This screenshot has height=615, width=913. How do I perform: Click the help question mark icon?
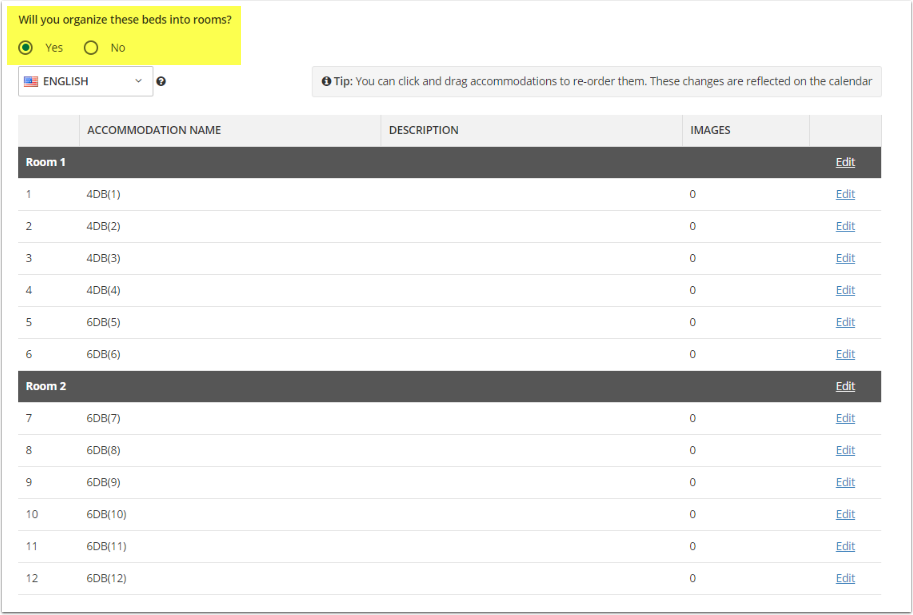(161, 82)
